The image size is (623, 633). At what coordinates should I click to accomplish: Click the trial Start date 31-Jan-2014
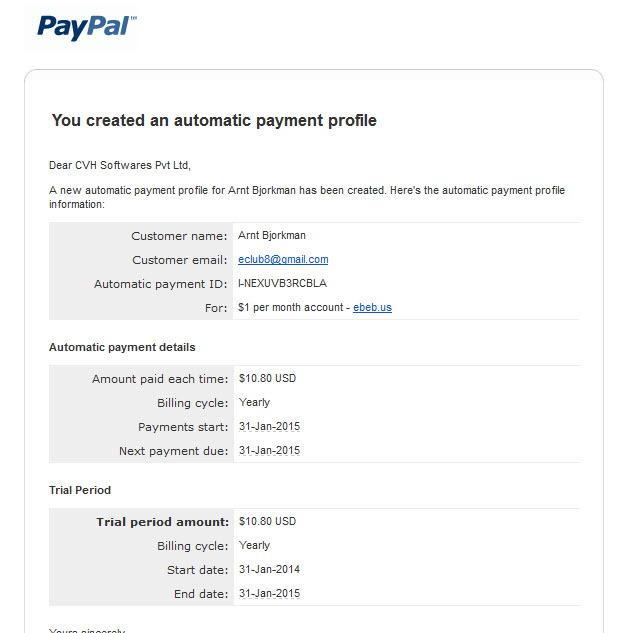[269, 569]
